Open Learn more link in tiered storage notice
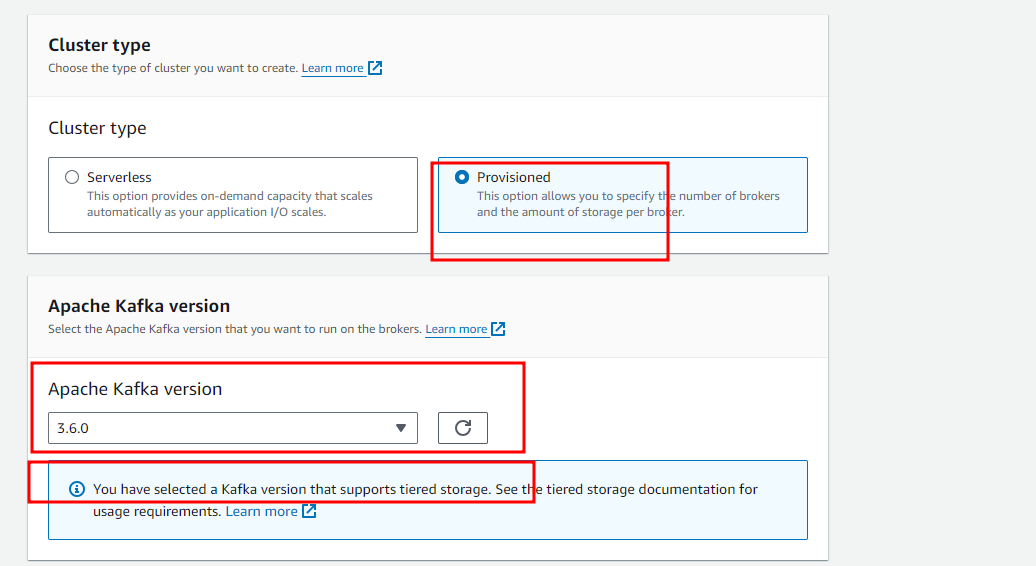Screen dimensions: 1036x566 [x=262, y=511]
